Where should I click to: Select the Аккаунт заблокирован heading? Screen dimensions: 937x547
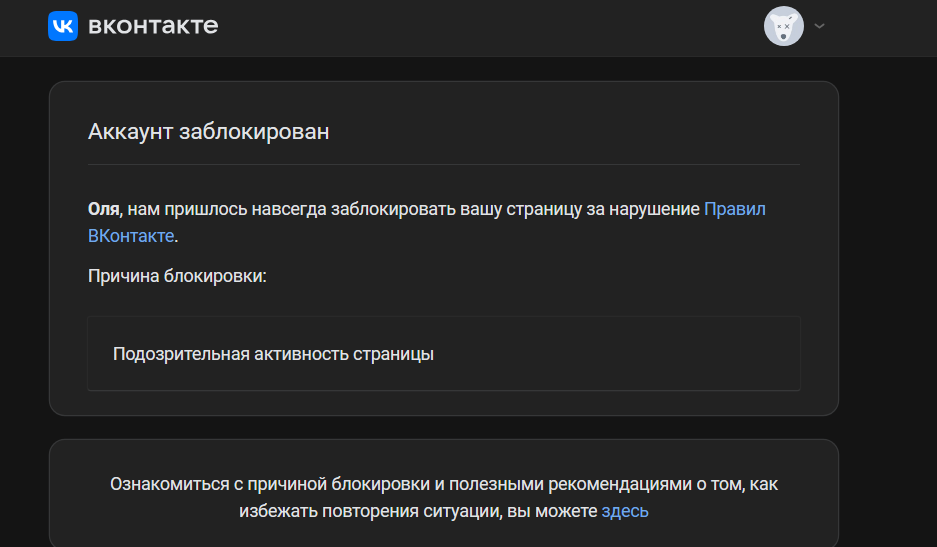(209, 132)
